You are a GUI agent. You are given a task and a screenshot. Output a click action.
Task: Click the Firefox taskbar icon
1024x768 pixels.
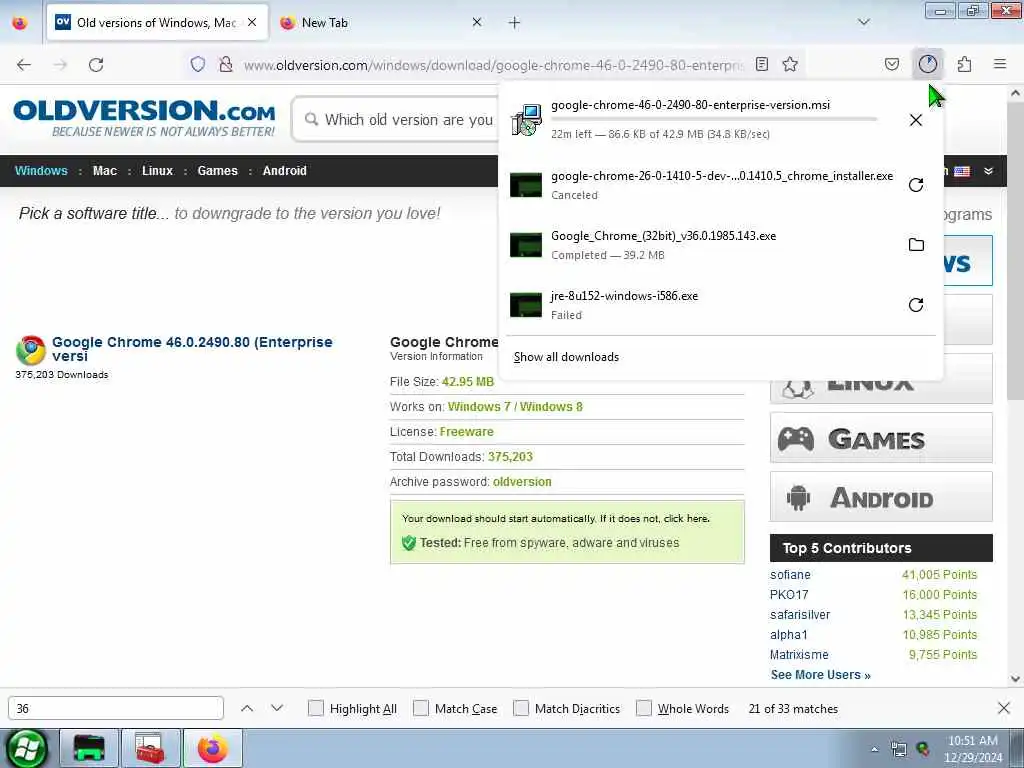213,748
